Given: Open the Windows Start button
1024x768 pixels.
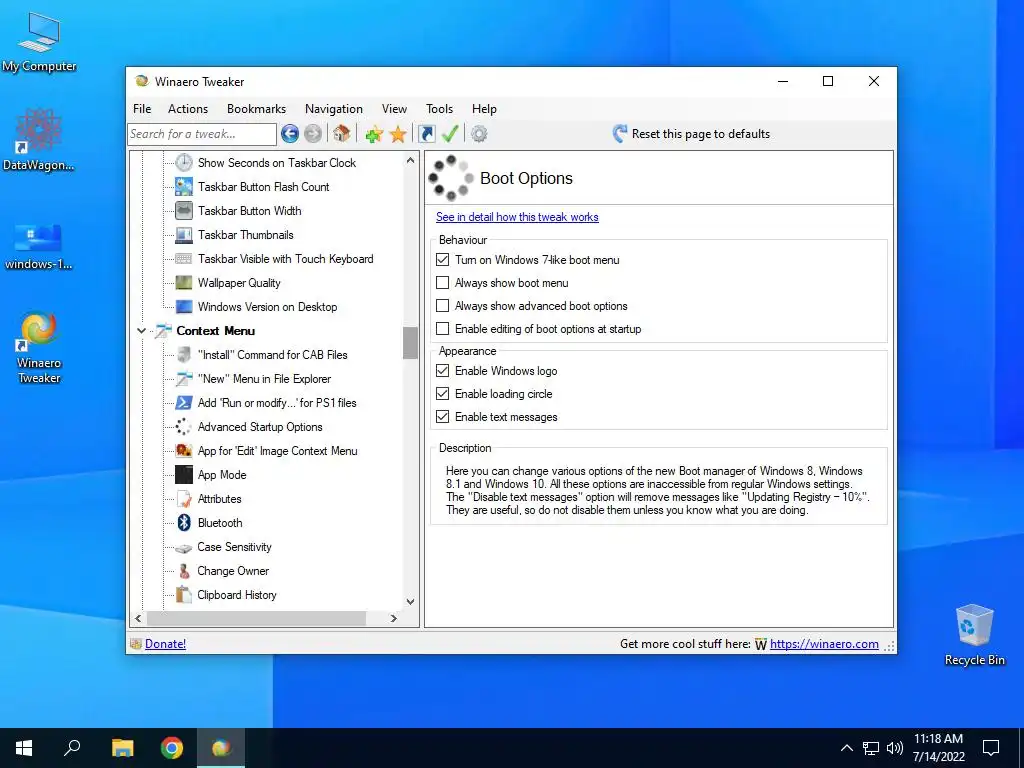Looking at the screenshot, I should (x=24, y=748).
